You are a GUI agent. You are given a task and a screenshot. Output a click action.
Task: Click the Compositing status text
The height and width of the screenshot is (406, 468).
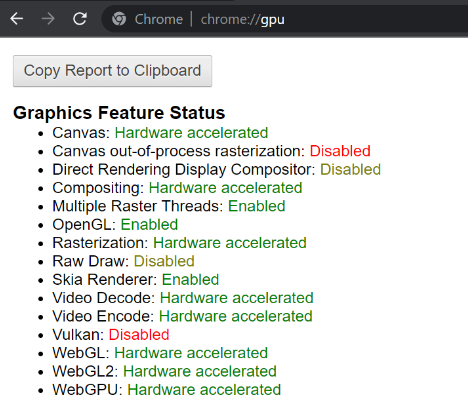(225, 188)
